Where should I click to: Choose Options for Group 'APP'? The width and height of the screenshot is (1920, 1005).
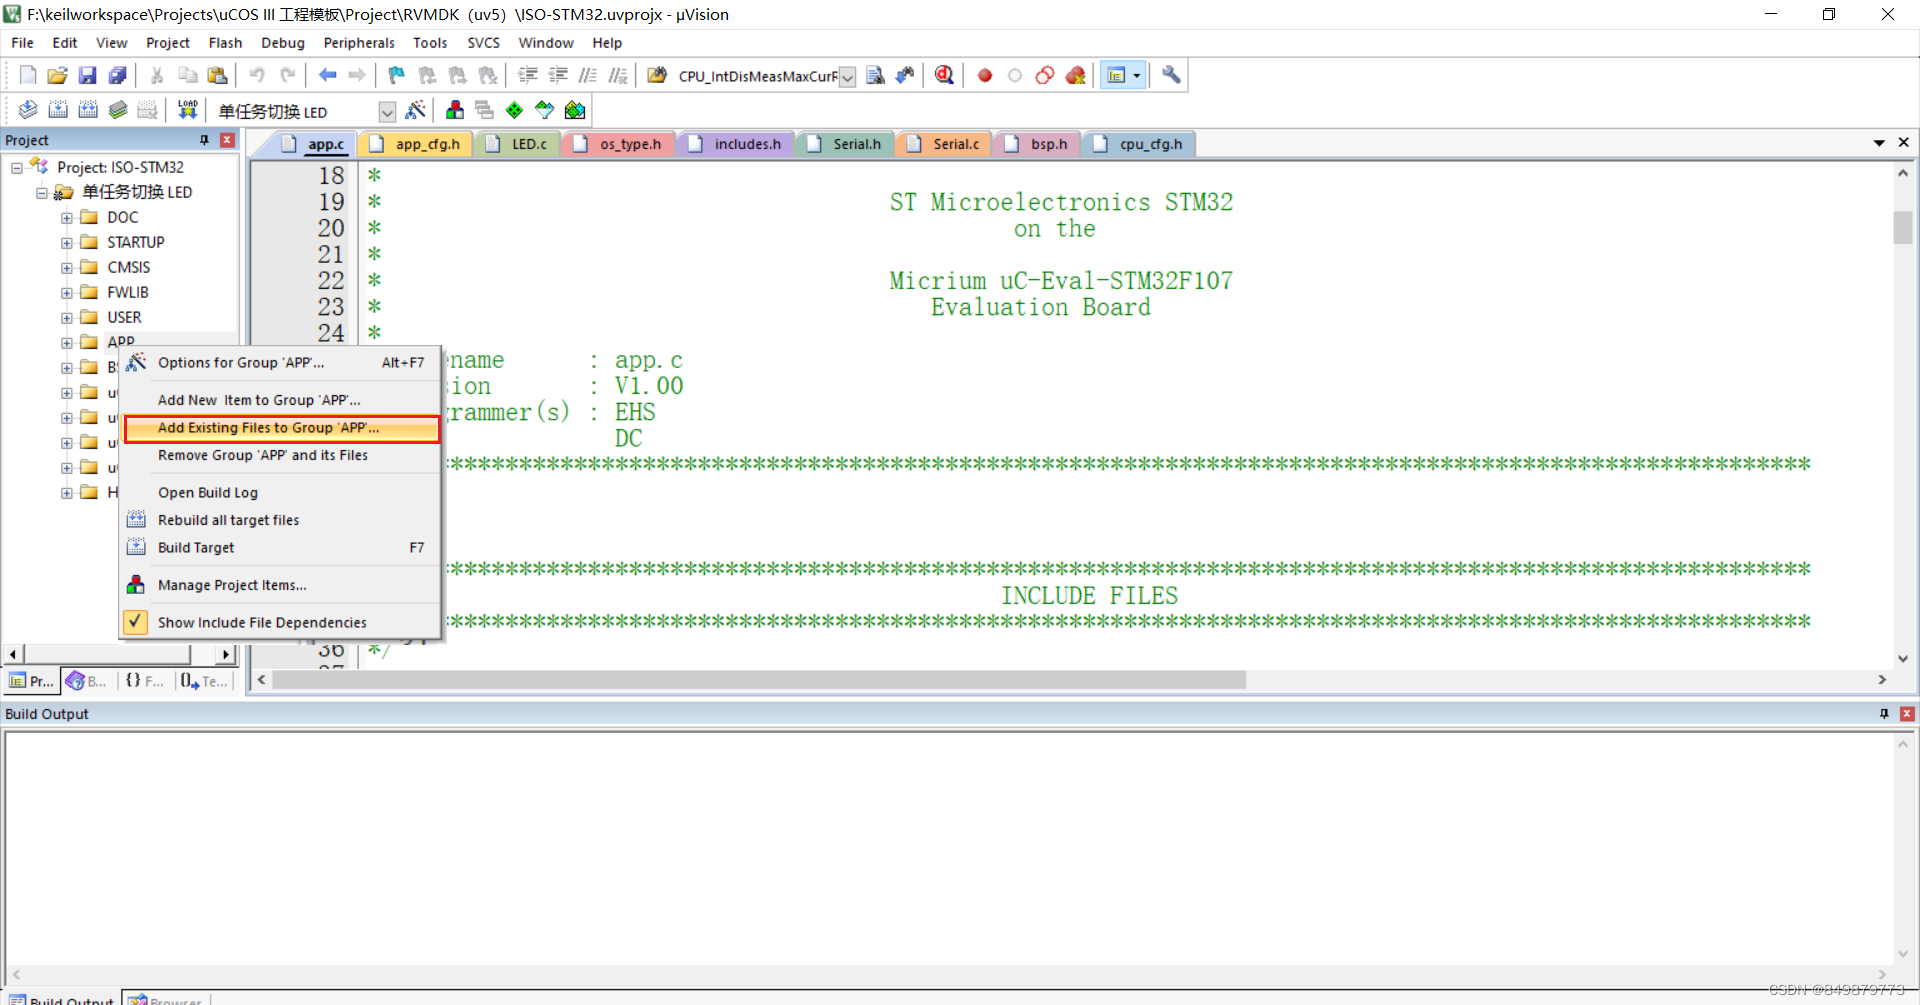282,363
